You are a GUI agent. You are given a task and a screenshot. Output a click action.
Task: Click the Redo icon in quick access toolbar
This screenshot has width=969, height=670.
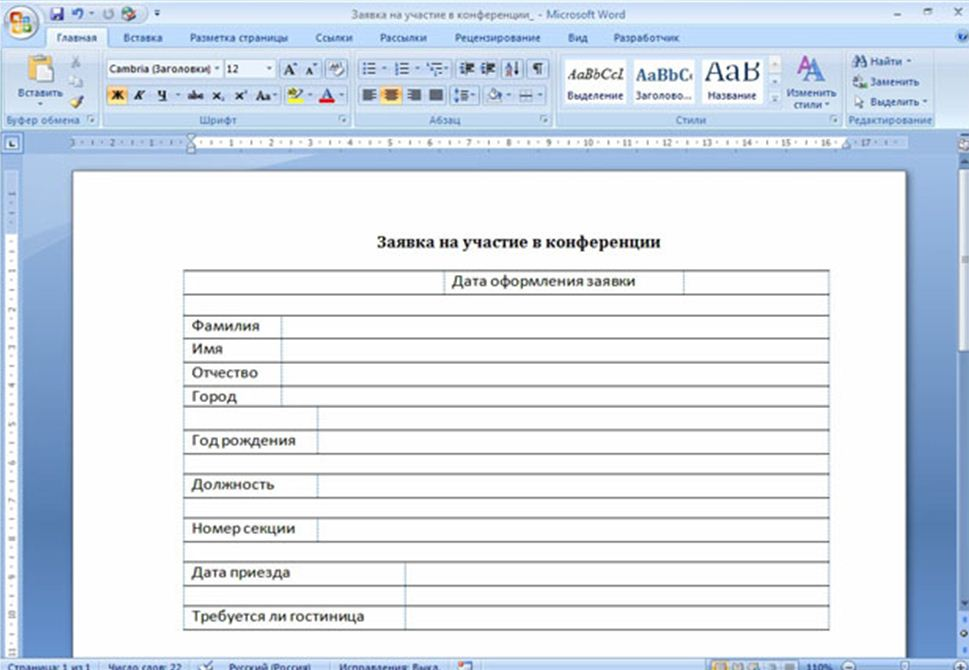[108, 14]
